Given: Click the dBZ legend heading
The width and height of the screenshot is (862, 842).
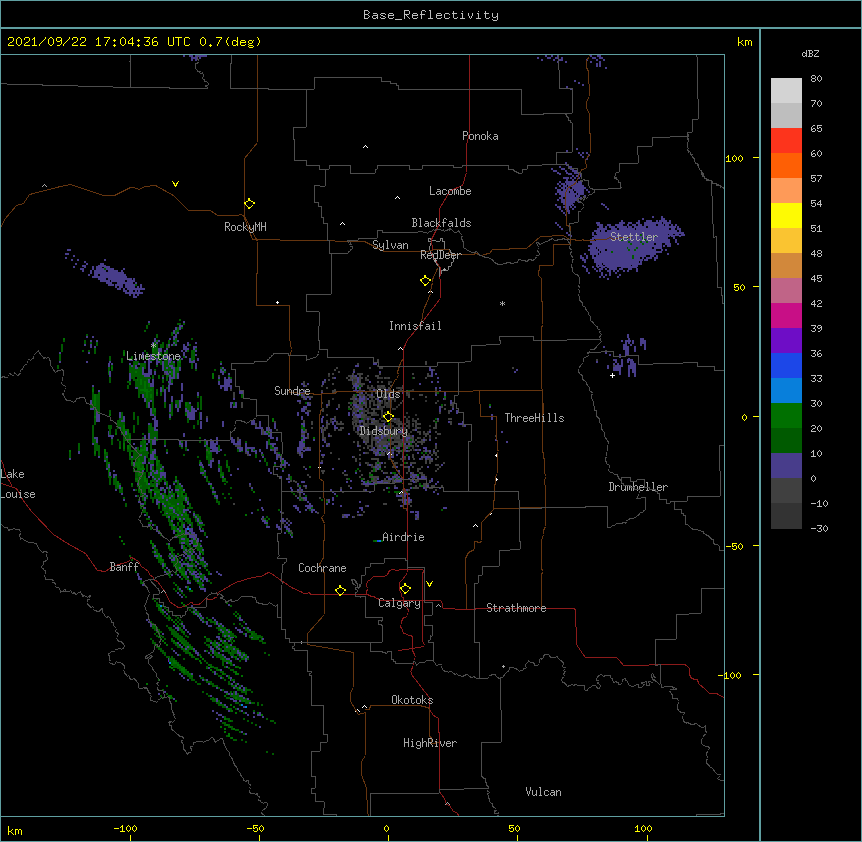Looking at the screenshot, I should pyautogui.click(x=810, y=54).
